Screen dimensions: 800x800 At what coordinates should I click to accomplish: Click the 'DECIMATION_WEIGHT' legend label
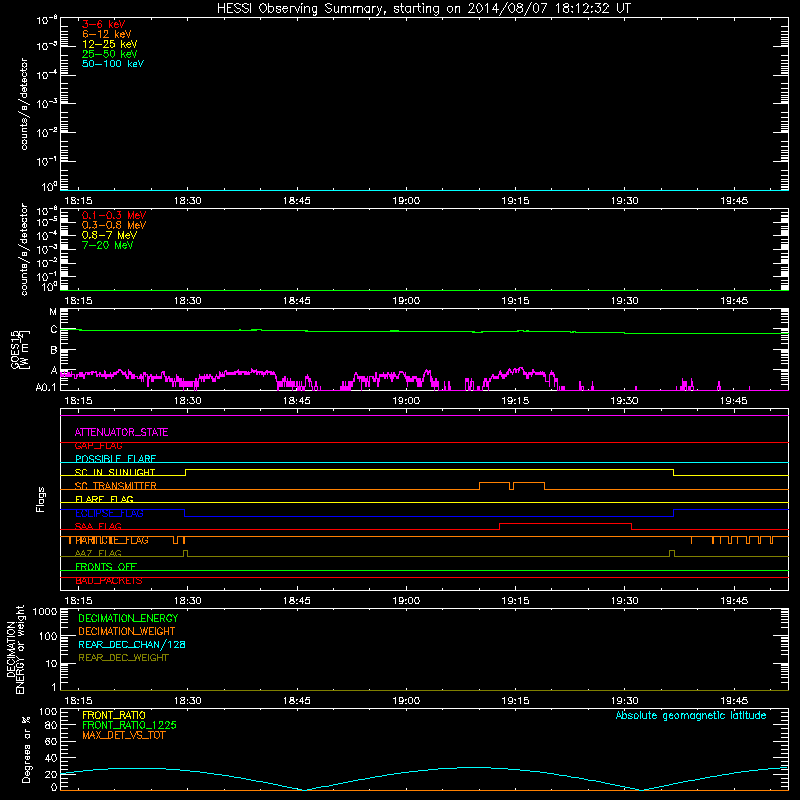[x=127, y=632]
